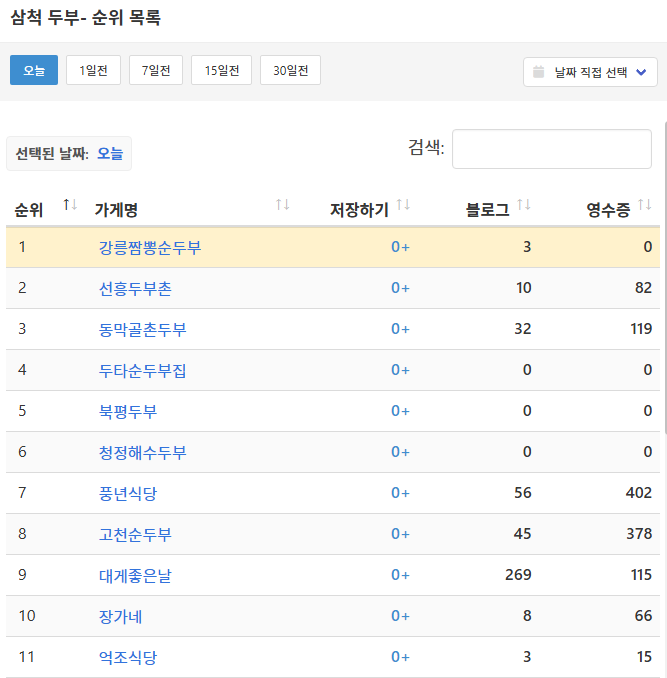Sort the 블로그 column using arrows
The width and height of the screenshot is (667, 678).
pos(523,205)
